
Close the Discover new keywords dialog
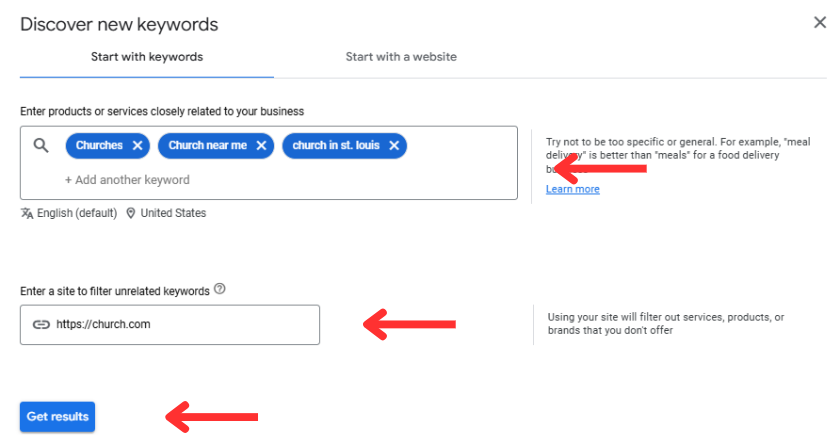[820, 23]
